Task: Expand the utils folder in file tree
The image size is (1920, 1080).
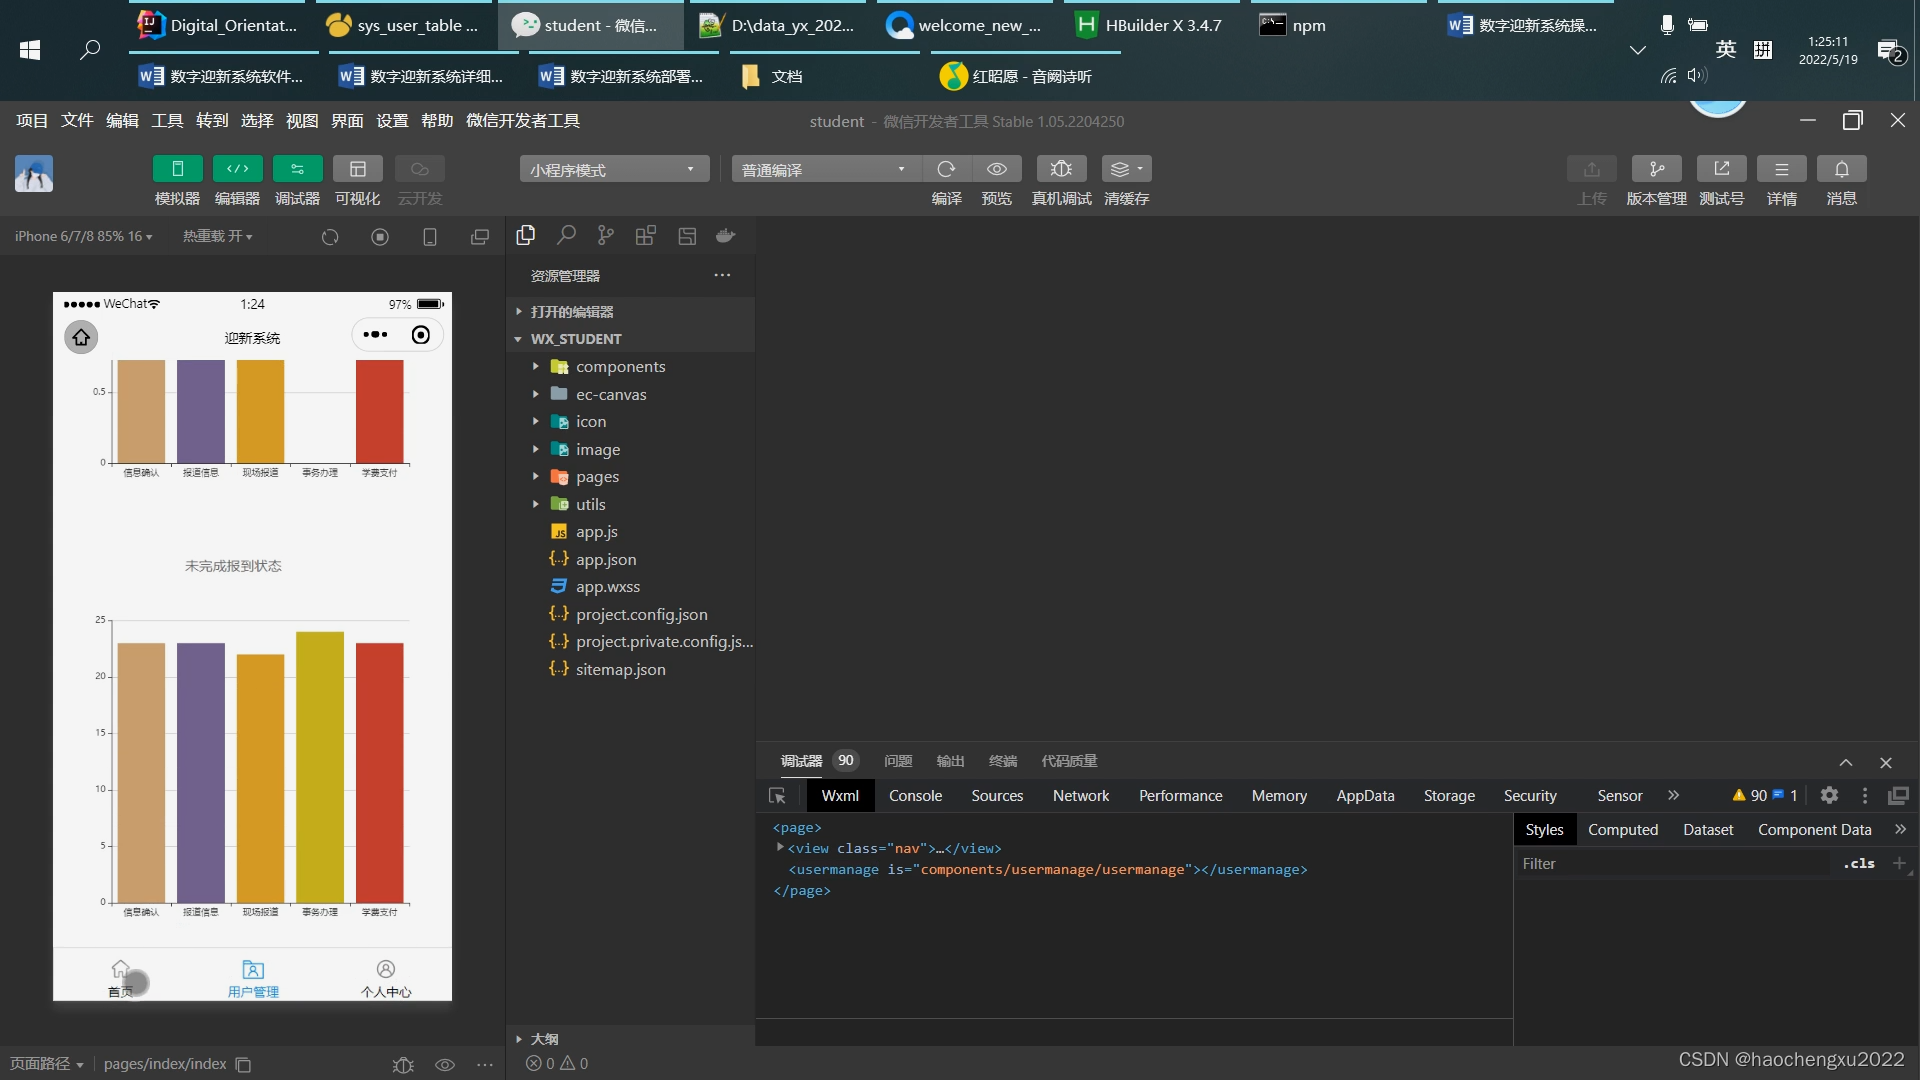Action: pyautogui.click(x=535, y=504)
